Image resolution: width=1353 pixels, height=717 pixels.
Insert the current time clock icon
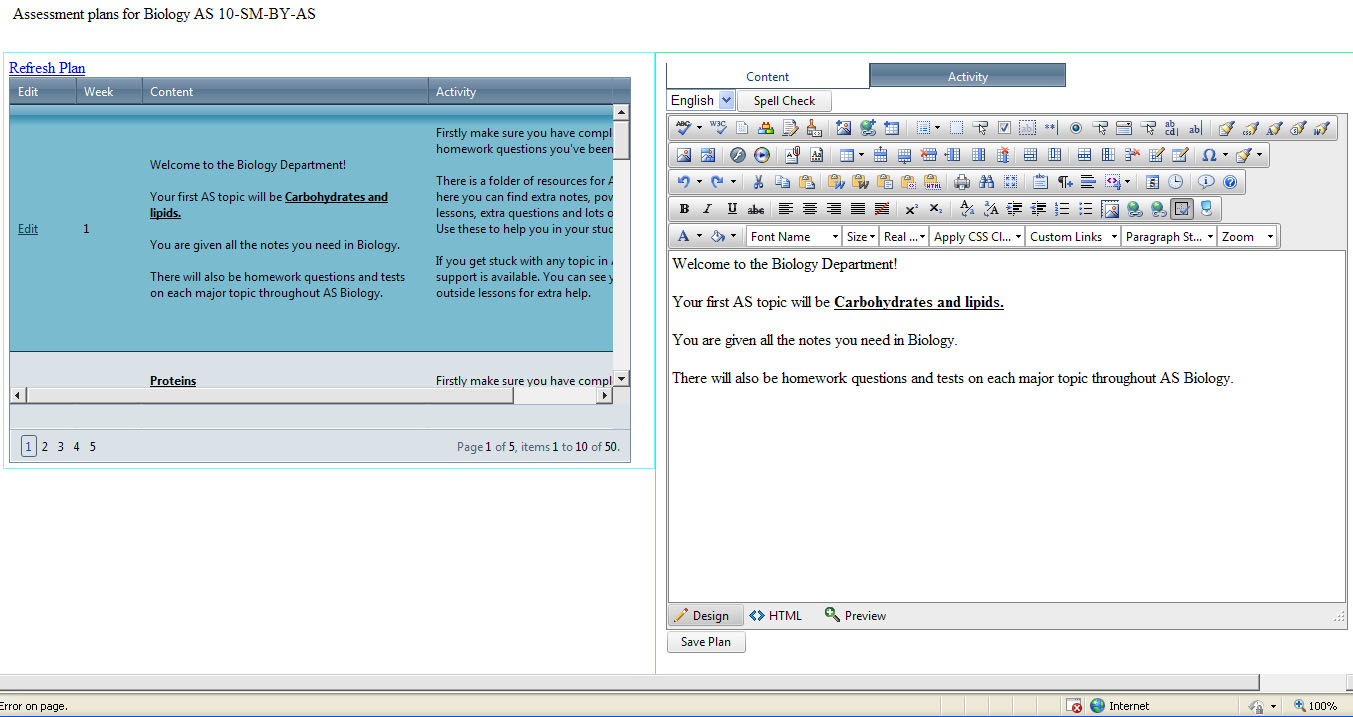click(1175, 182)
